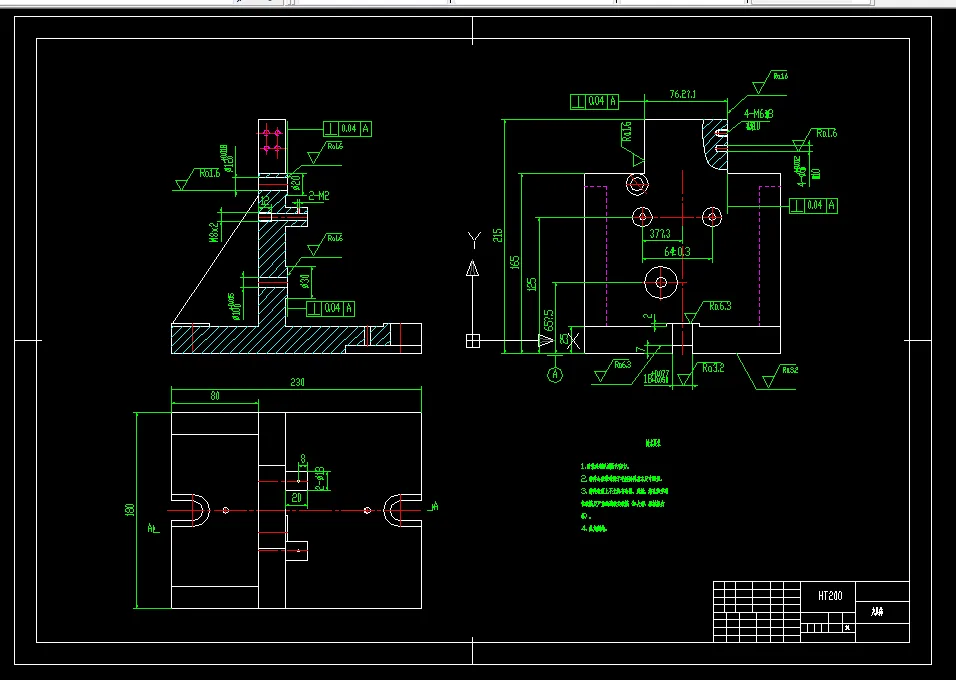Image resolution: width=956 pixels, height=680 pixels.
Task: Pick the 37 toleranced dimension below holes
Action: pyautogui.click(x=660, y=234)
